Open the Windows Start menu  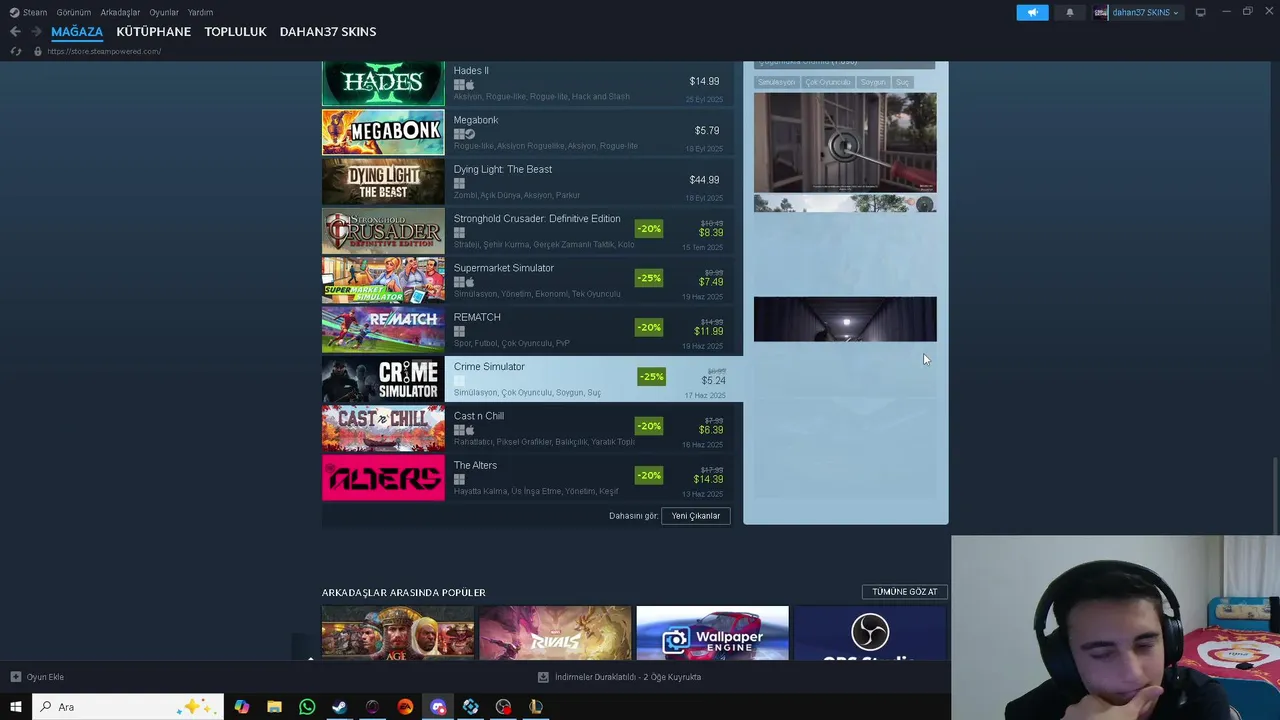[15, 707]
